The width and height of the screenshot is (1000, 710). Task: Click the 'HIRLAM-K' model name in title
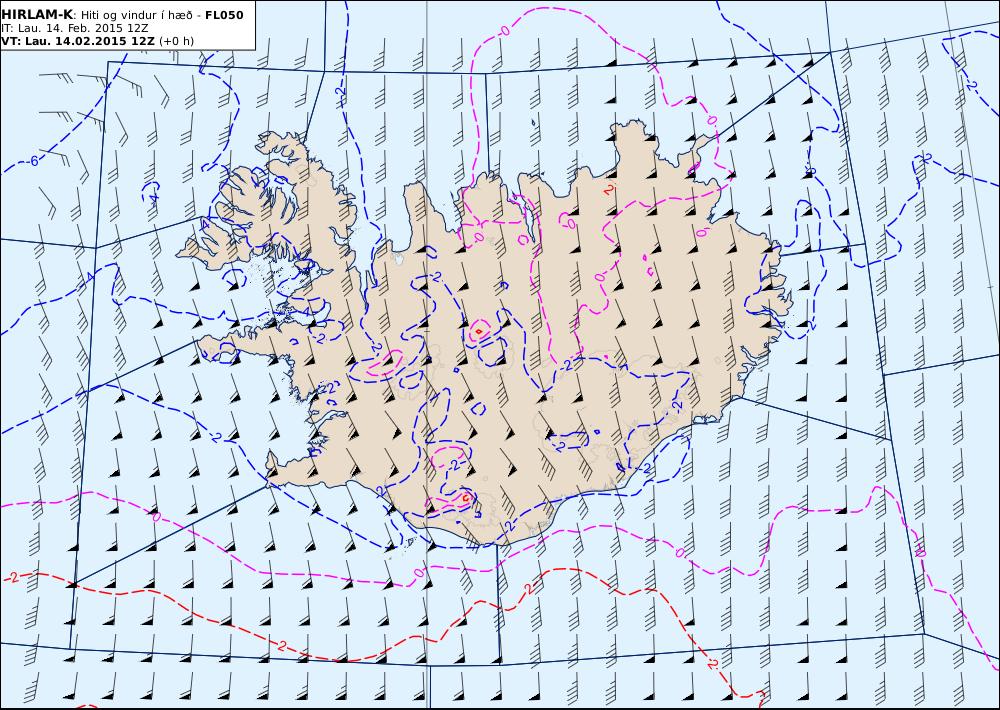[x=38, y=15]
